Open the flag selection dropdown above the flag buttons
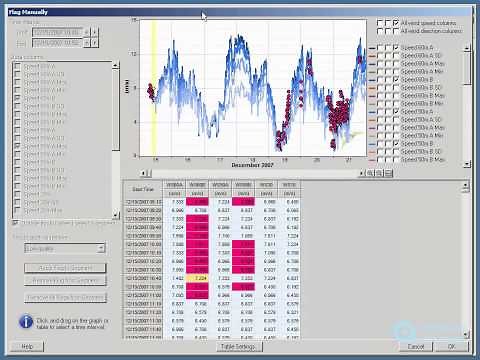The width and height of the screenshot is (480, 360). [x=65, y=248]
